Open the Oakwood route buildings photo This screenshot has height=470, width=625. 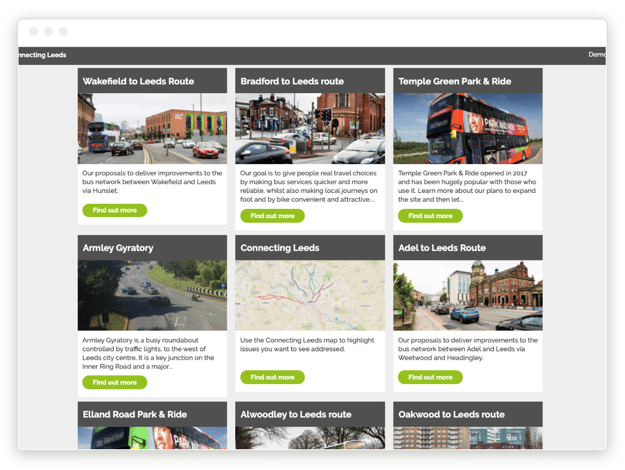[468, 438]
